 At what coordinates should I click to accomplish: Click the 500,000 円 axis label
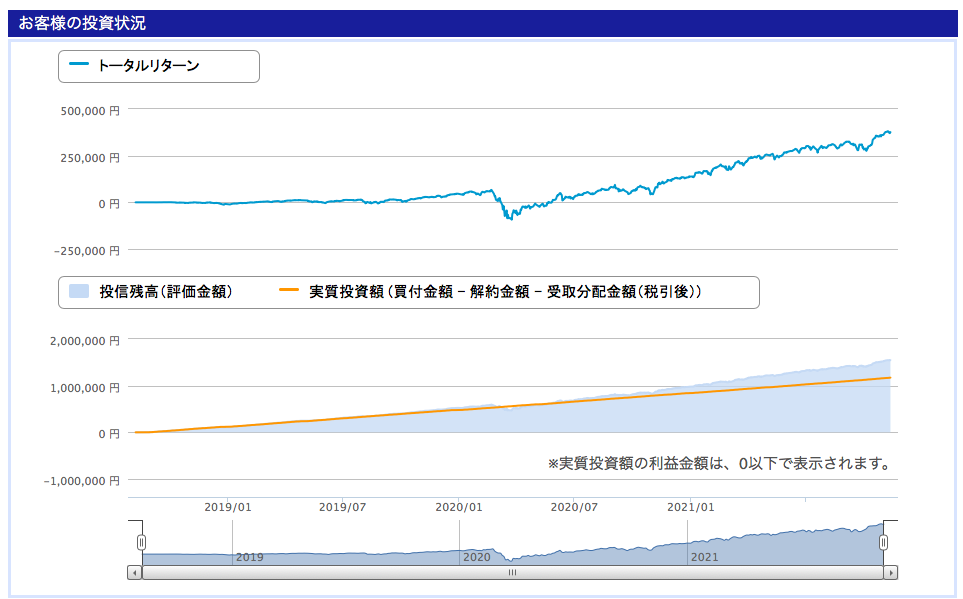90,111
